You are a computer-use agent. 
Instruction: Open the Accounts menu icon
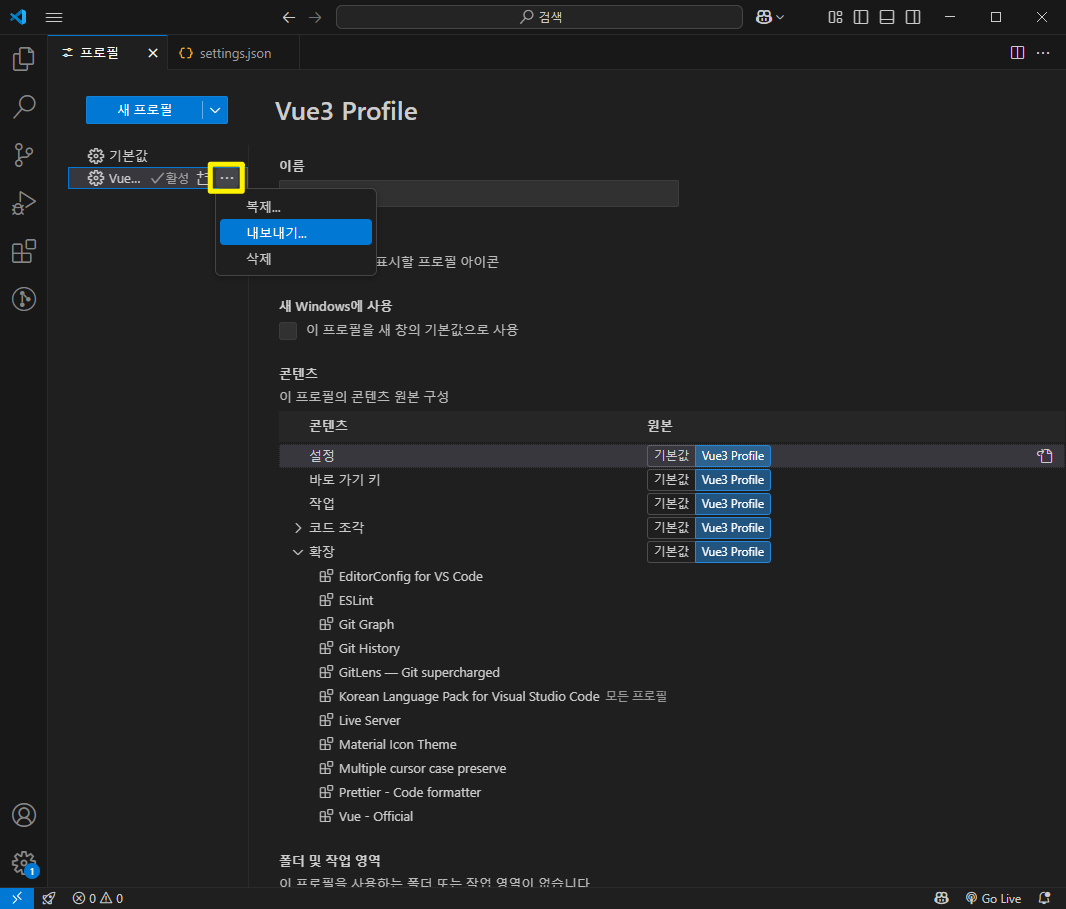click(x=24, y=814)
